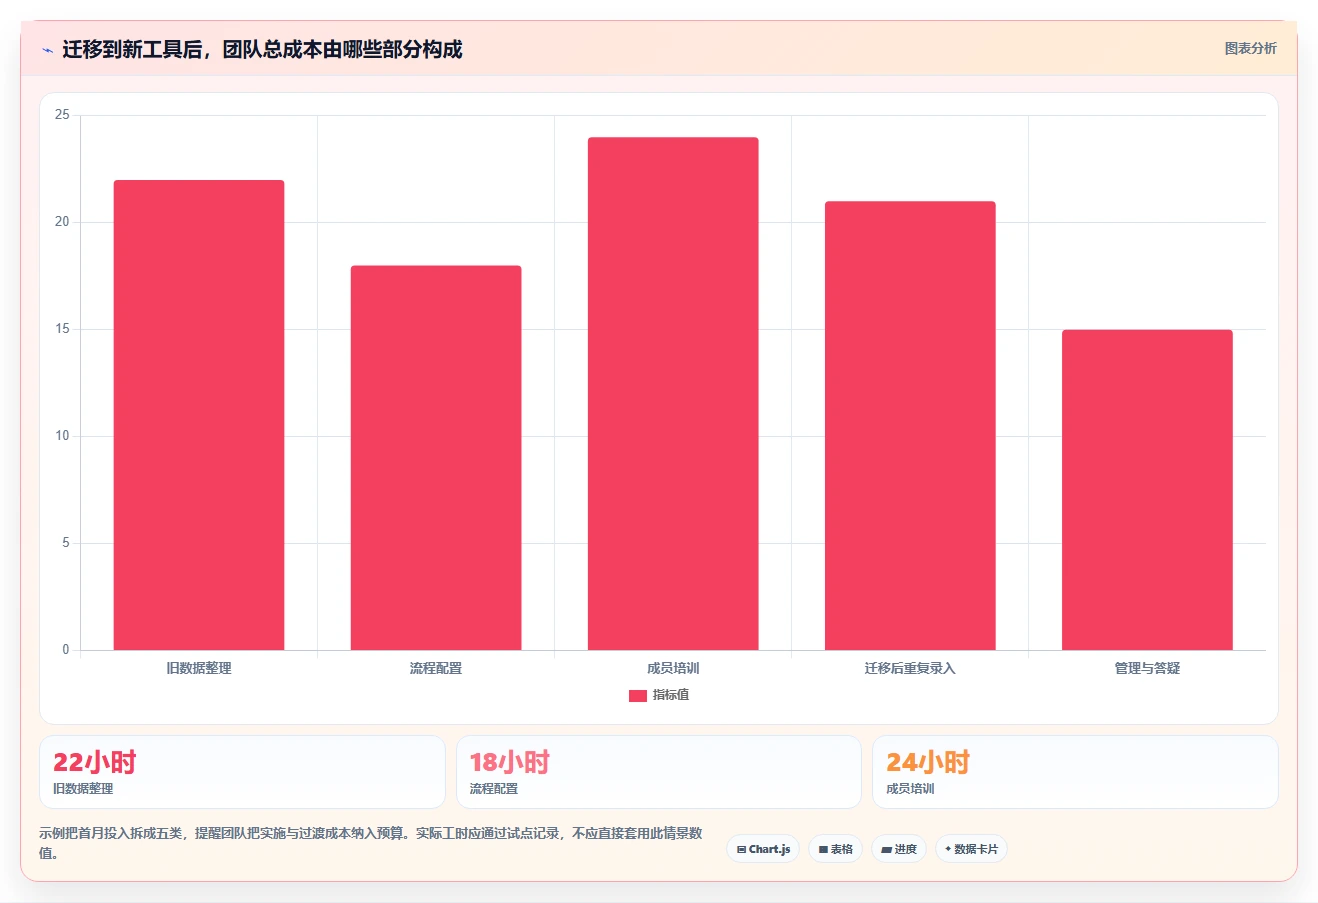Click the 数据卡片 tag
The image size is (1318, 903).
[971, 849]
